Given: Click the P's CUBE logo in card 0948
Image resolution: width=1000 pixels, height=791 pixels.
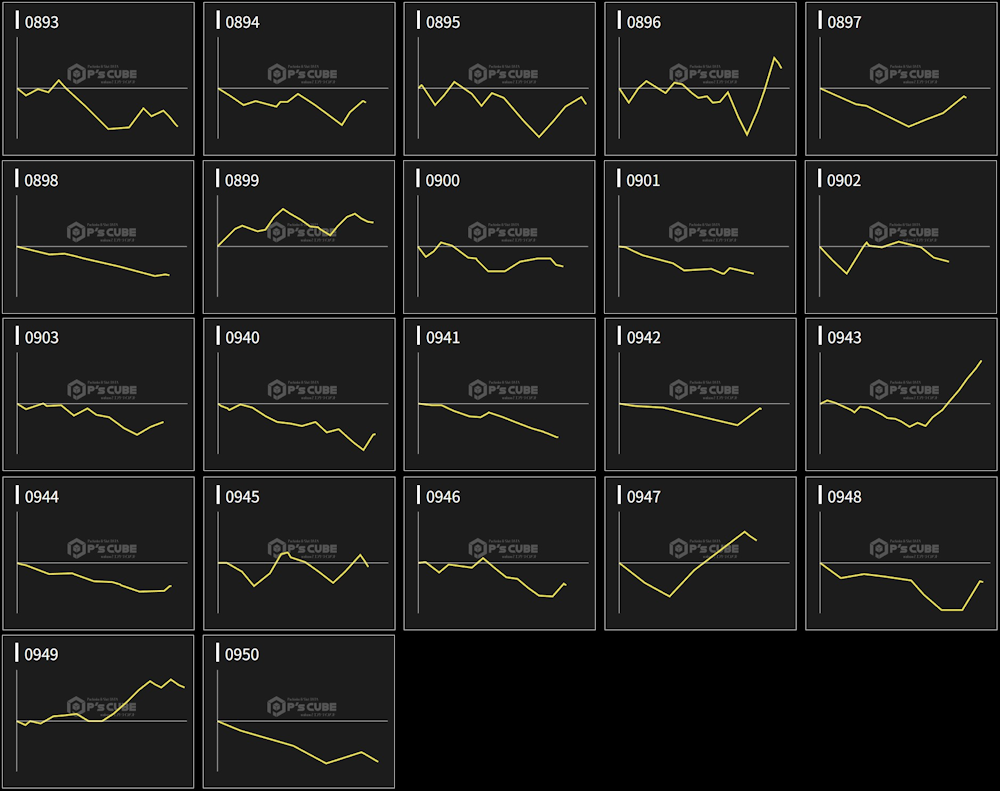Looking at the screenshot, I should pos(904,548).
